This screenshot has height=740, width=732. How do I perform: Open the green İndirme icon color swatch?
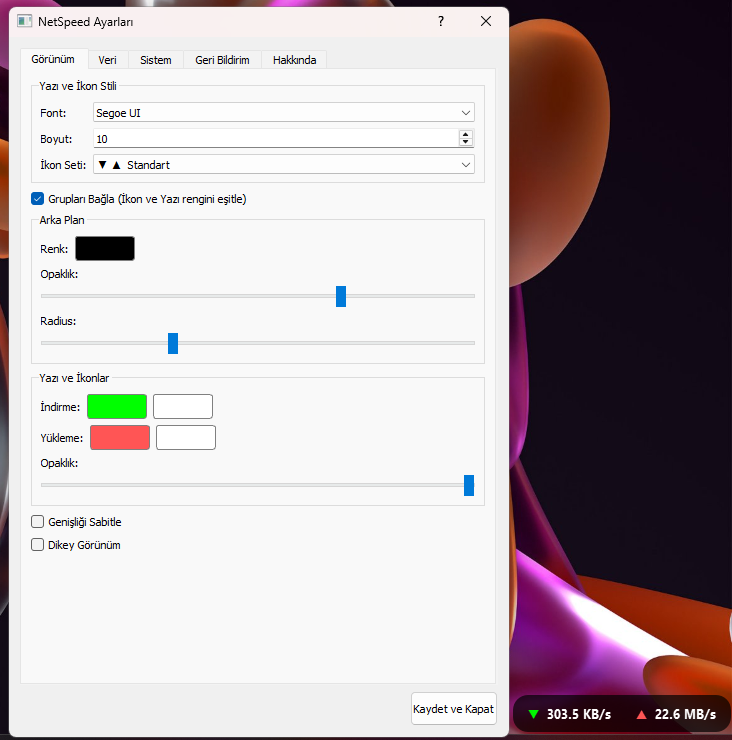117,406
